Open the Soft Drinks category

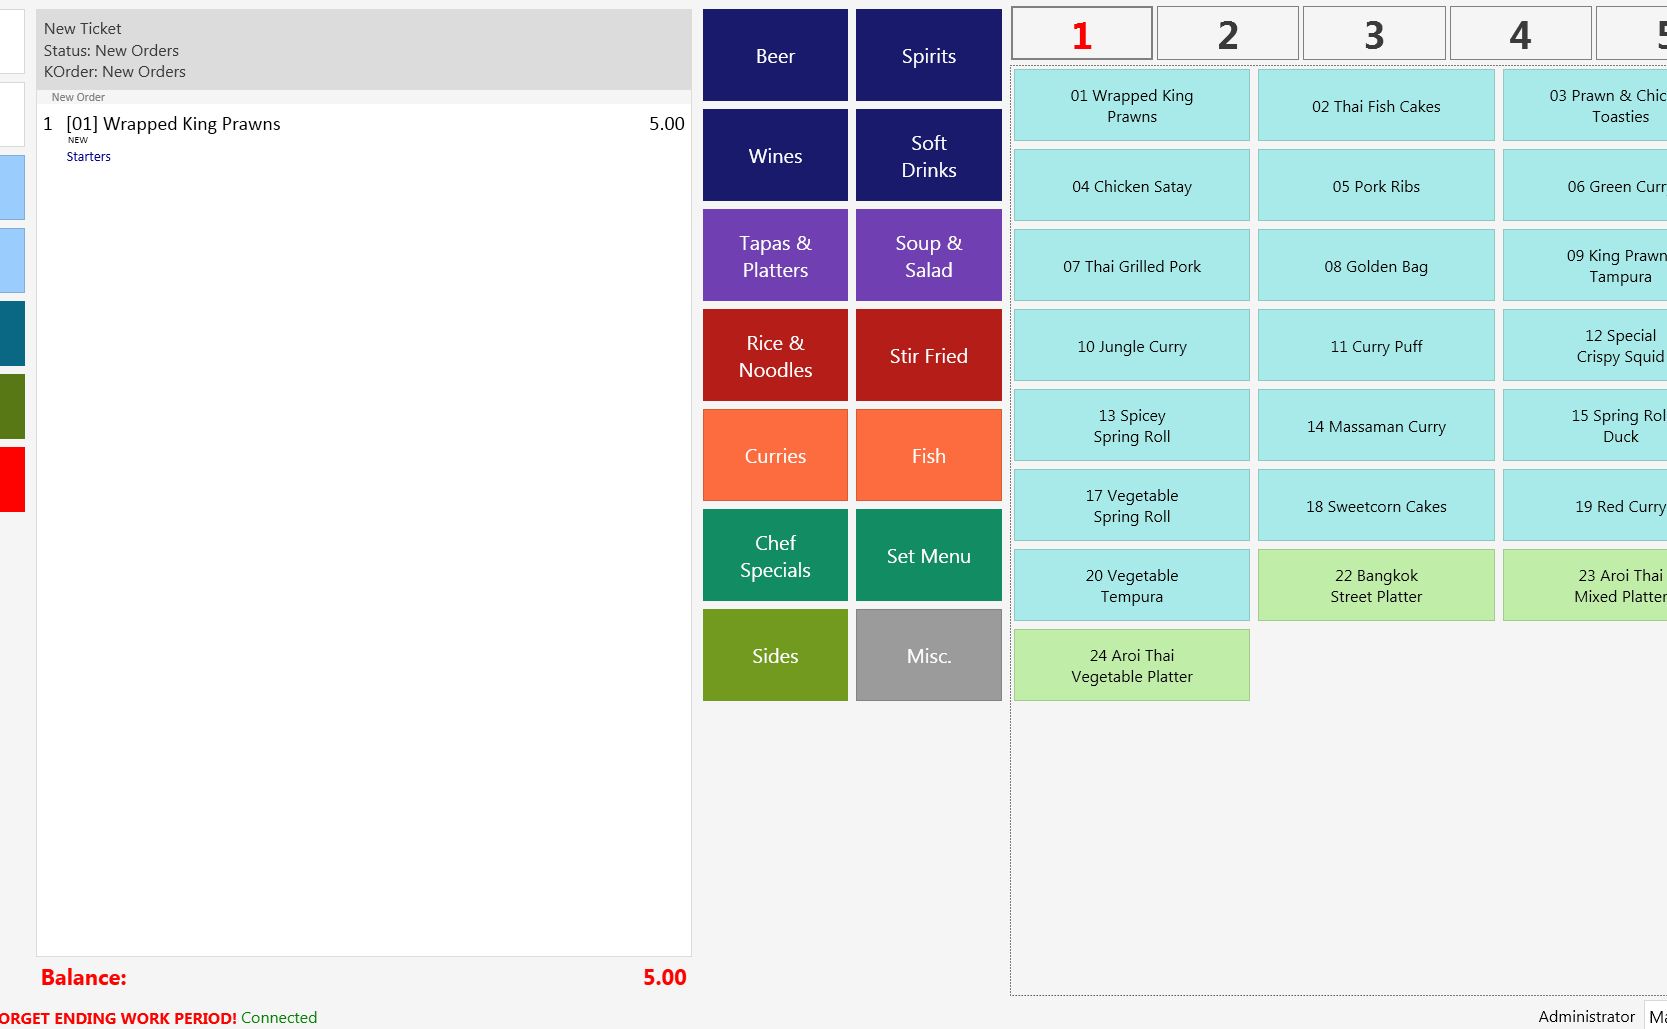(x=928, y=156)
